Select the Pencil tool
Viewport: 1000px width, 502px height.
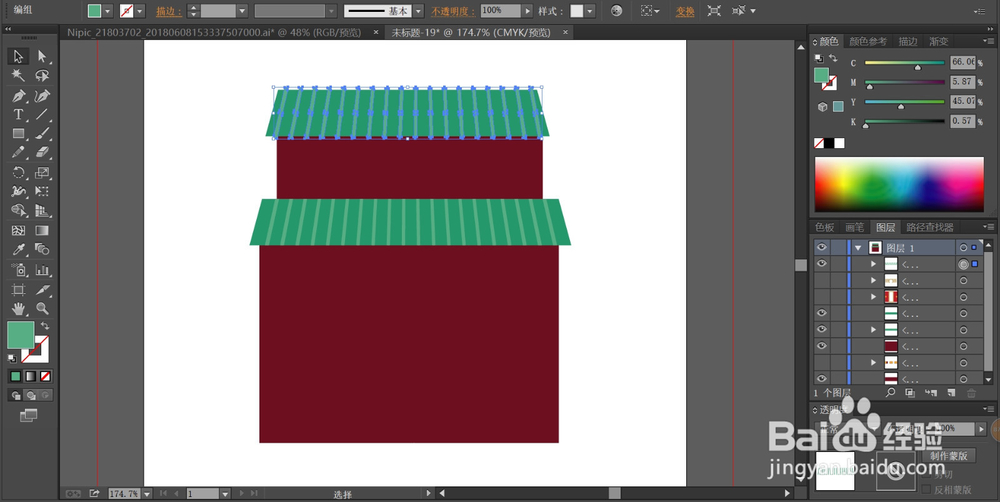(x=18, y=152)
